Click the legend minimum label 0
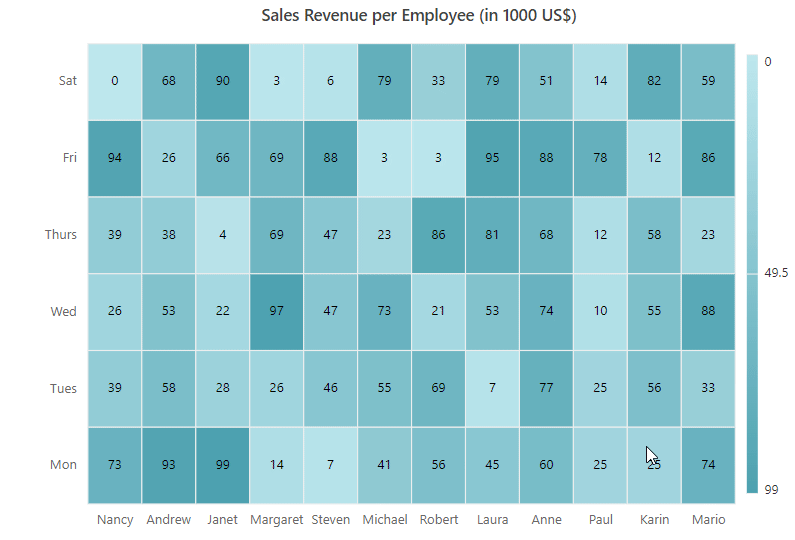Viewport: 795px width, 540px height. click(768, 62)
